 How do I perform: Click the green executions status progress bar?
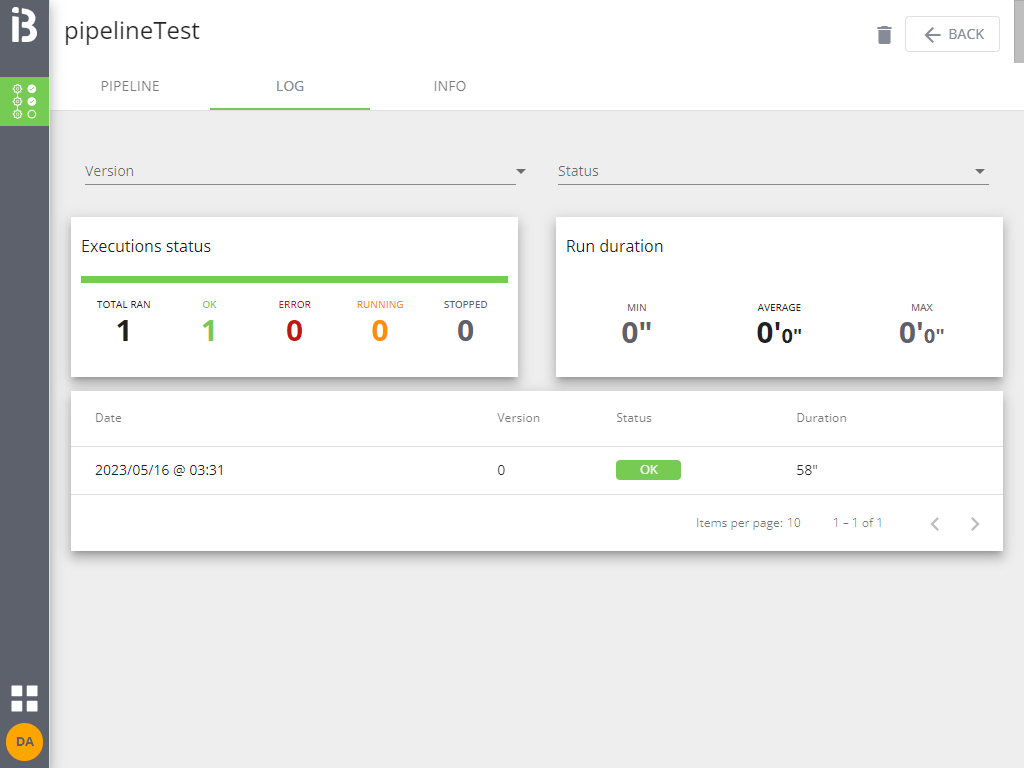click(294, 279)
